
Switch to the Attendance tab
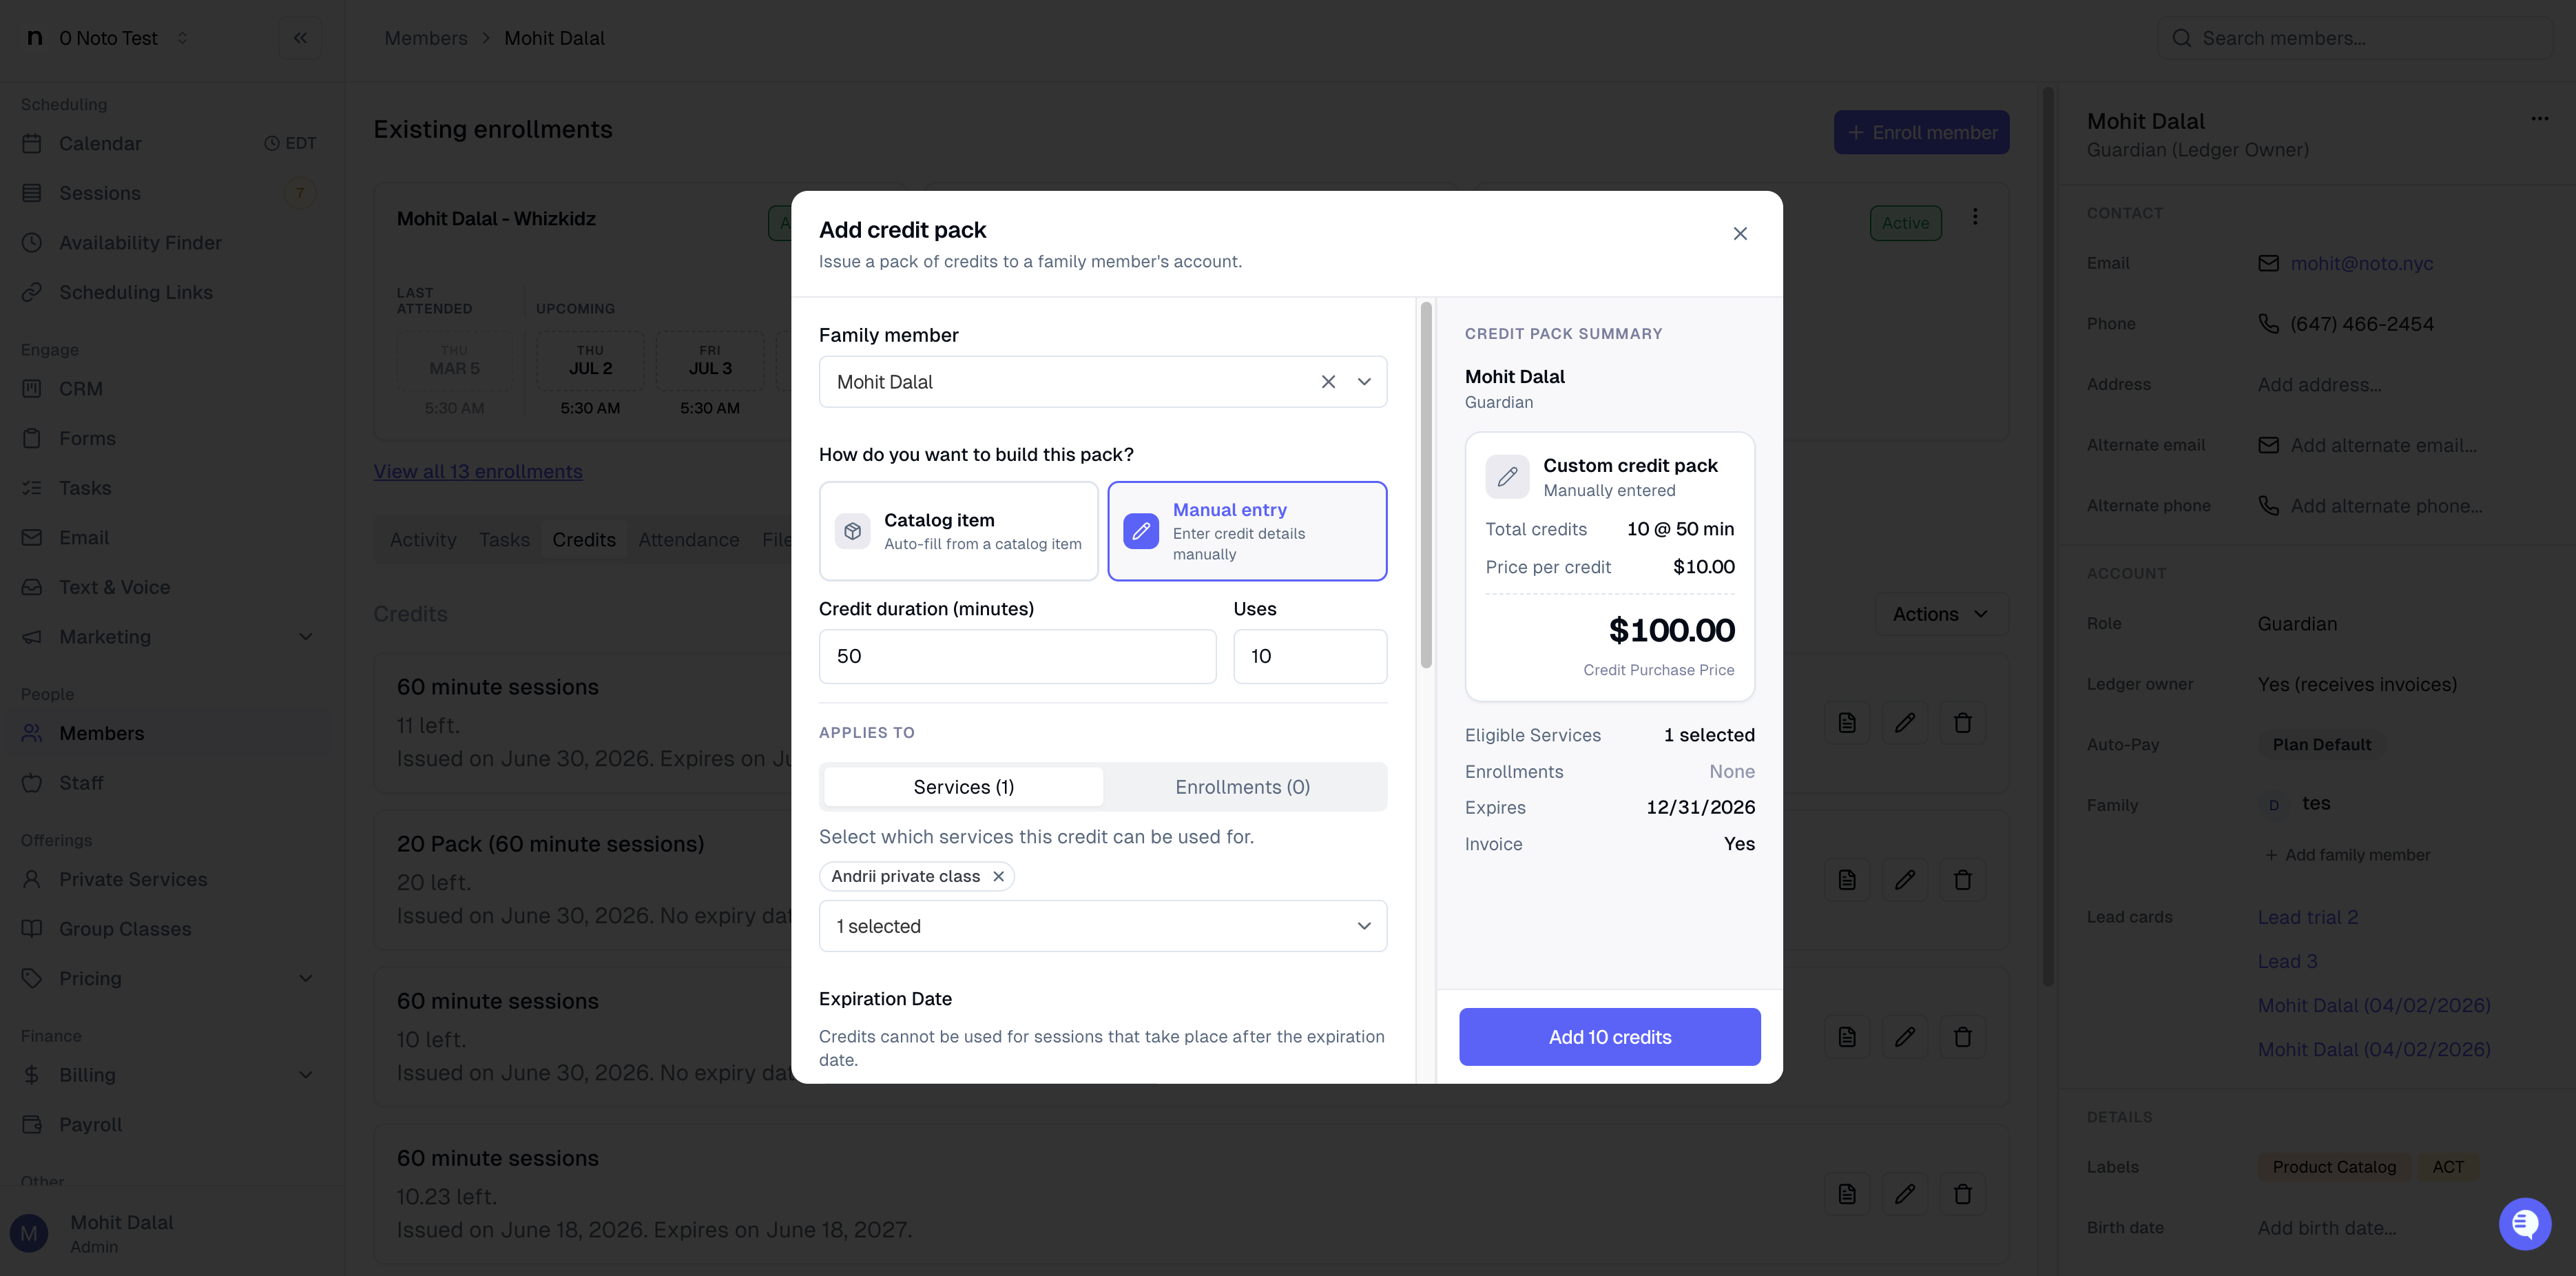click(x=688, y=540)
